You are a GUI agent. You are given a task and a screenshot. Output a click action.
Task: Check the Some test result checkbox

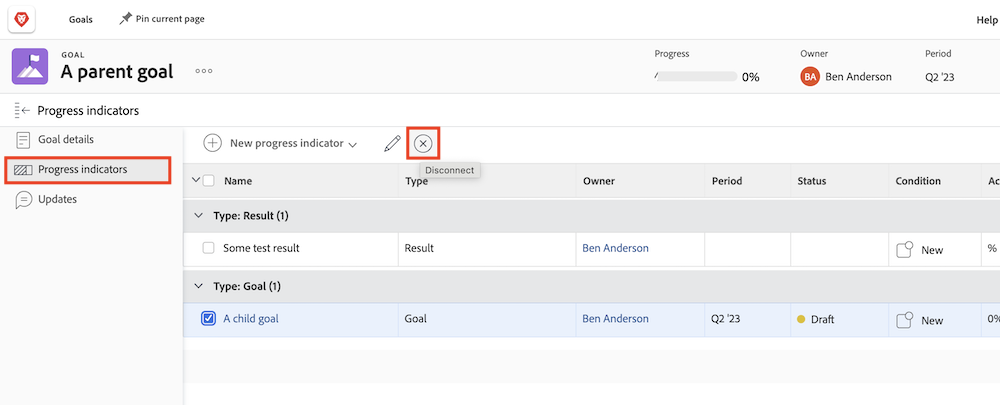point(209,248)
